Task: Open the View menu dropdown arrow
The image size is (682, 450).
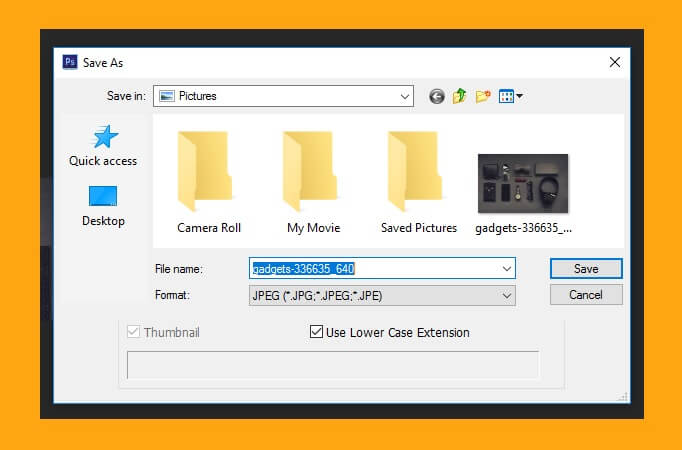Action: pos(519,96)
